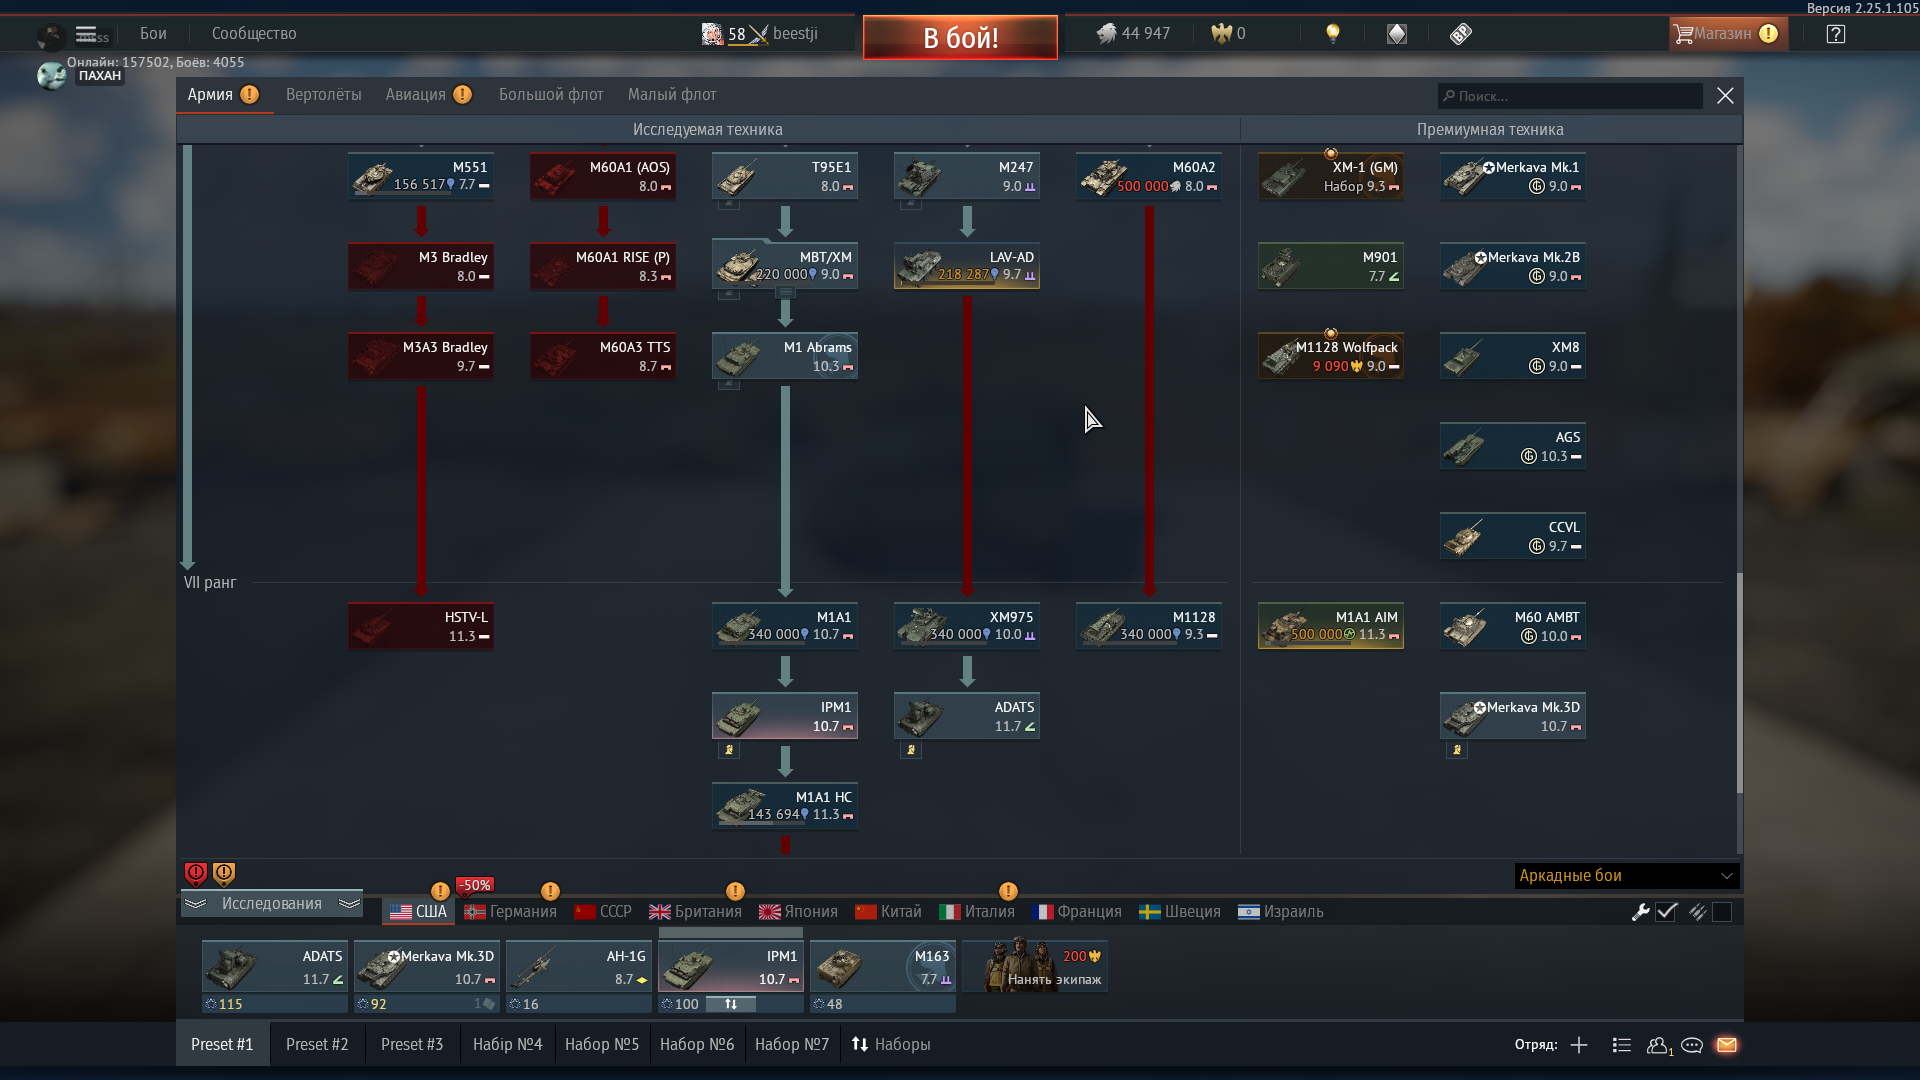Click the player avatar in the top-left

click(51, 75)
